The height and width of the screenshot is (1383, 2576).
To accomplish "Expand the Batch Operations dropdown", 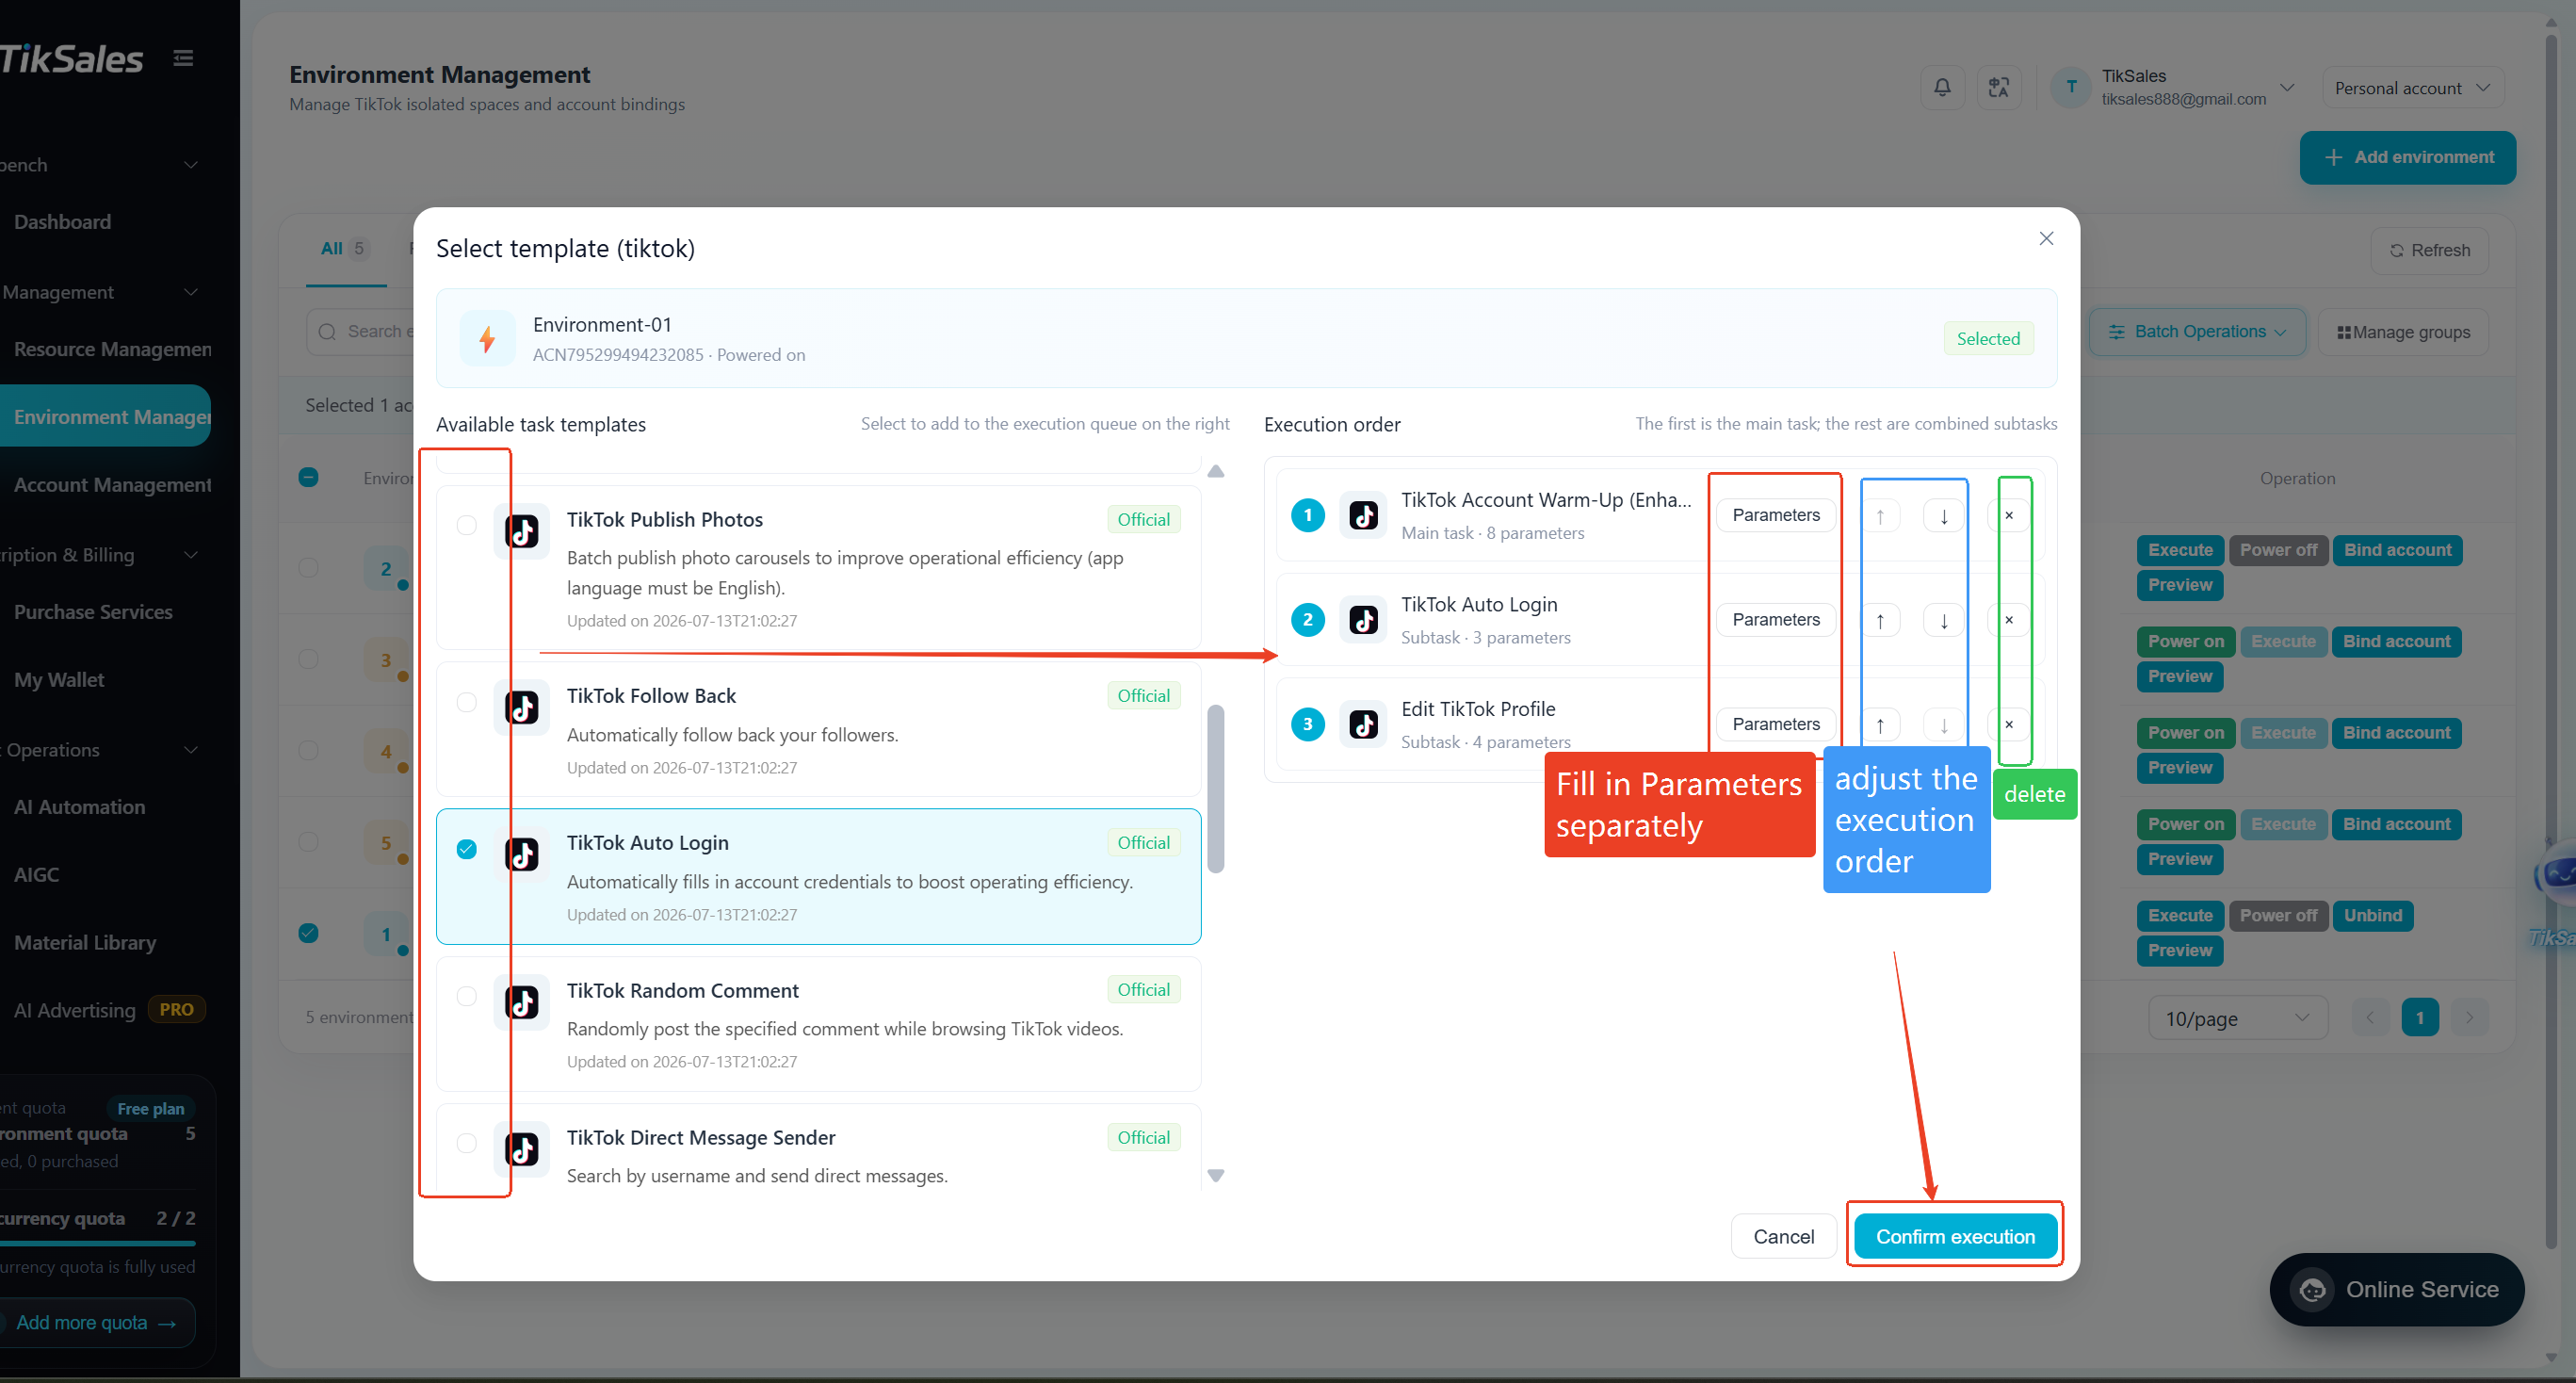I will 2196,332.
